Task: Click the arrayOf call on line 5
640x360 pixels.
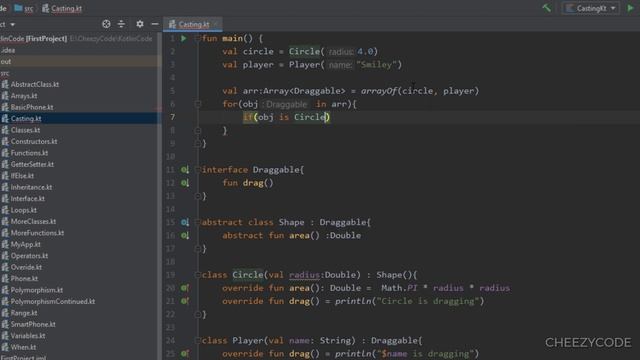Action: coord(379,91)
